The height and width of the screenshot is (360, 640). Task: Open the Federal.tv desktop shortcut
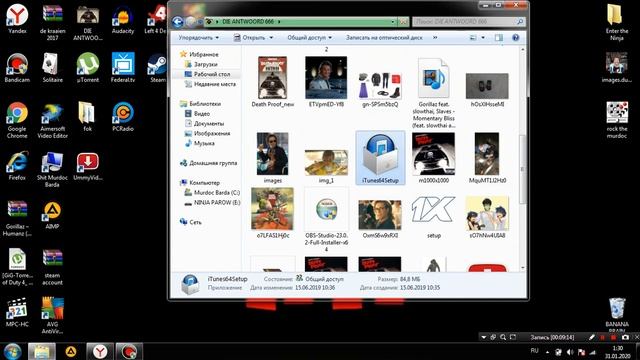click(x=123, y=68)
